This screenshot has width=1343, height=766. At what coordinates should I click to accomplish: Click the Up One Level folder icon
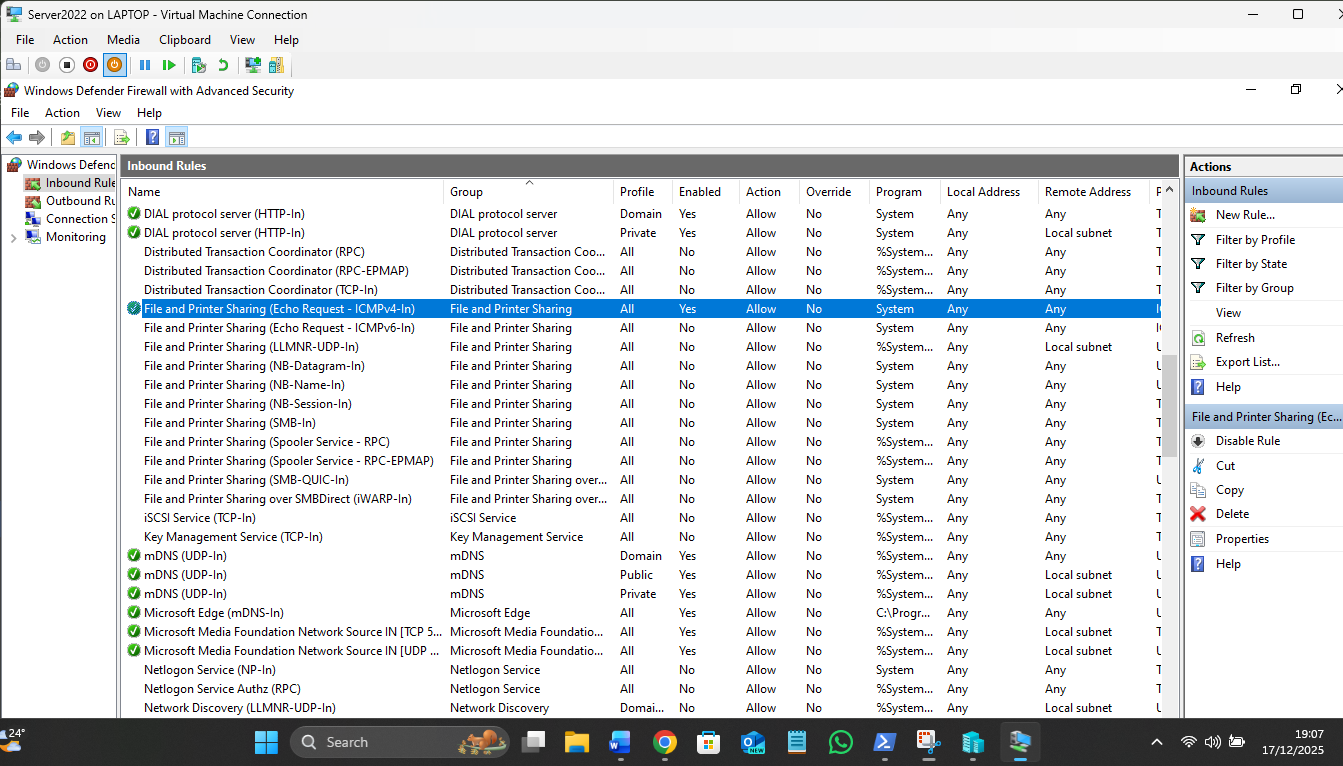click(x=68, y=137)
